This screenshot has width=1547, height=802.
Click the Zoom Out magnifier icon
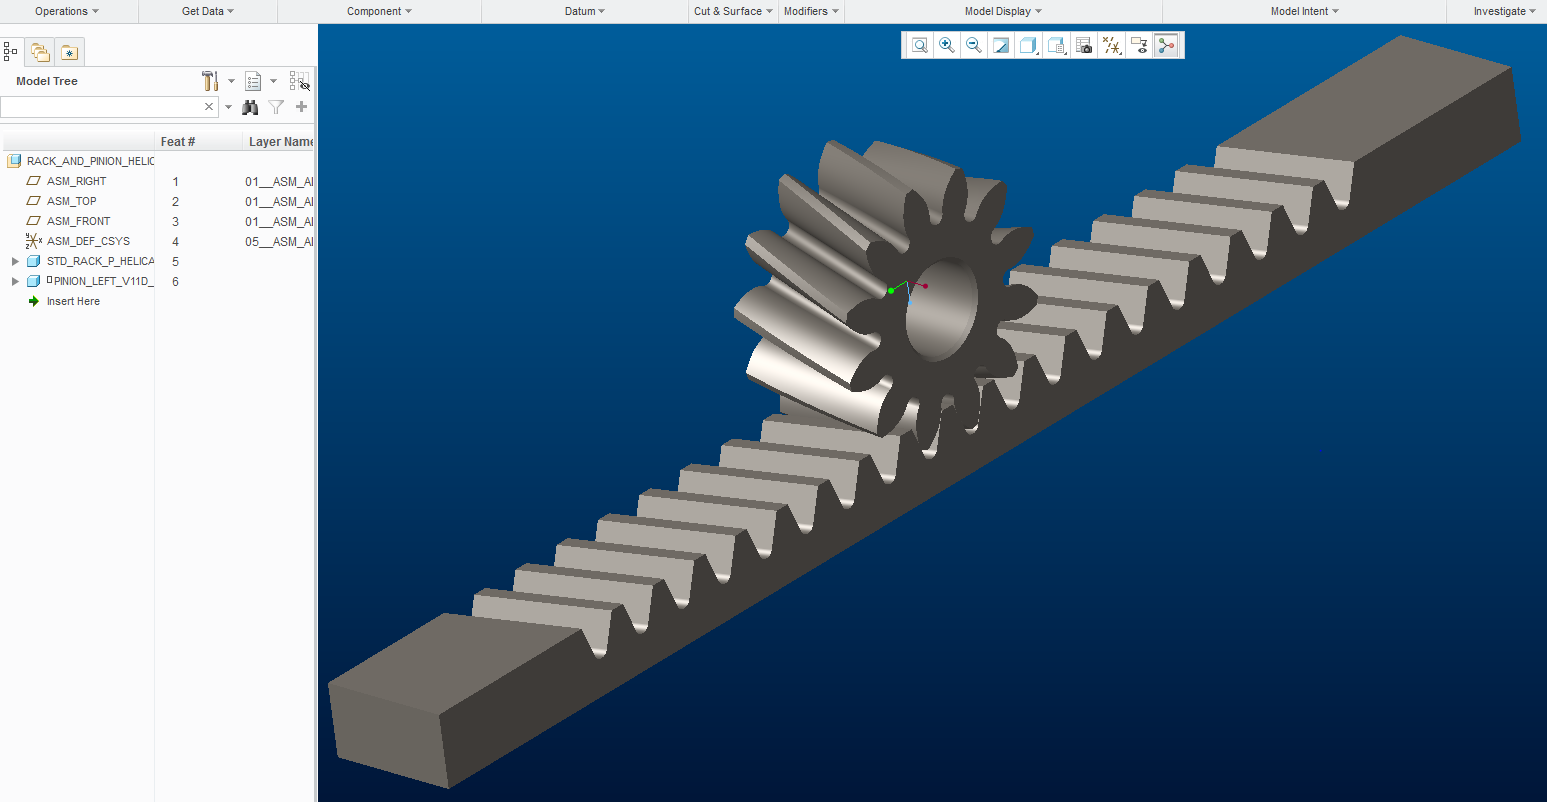click(973, 45)
